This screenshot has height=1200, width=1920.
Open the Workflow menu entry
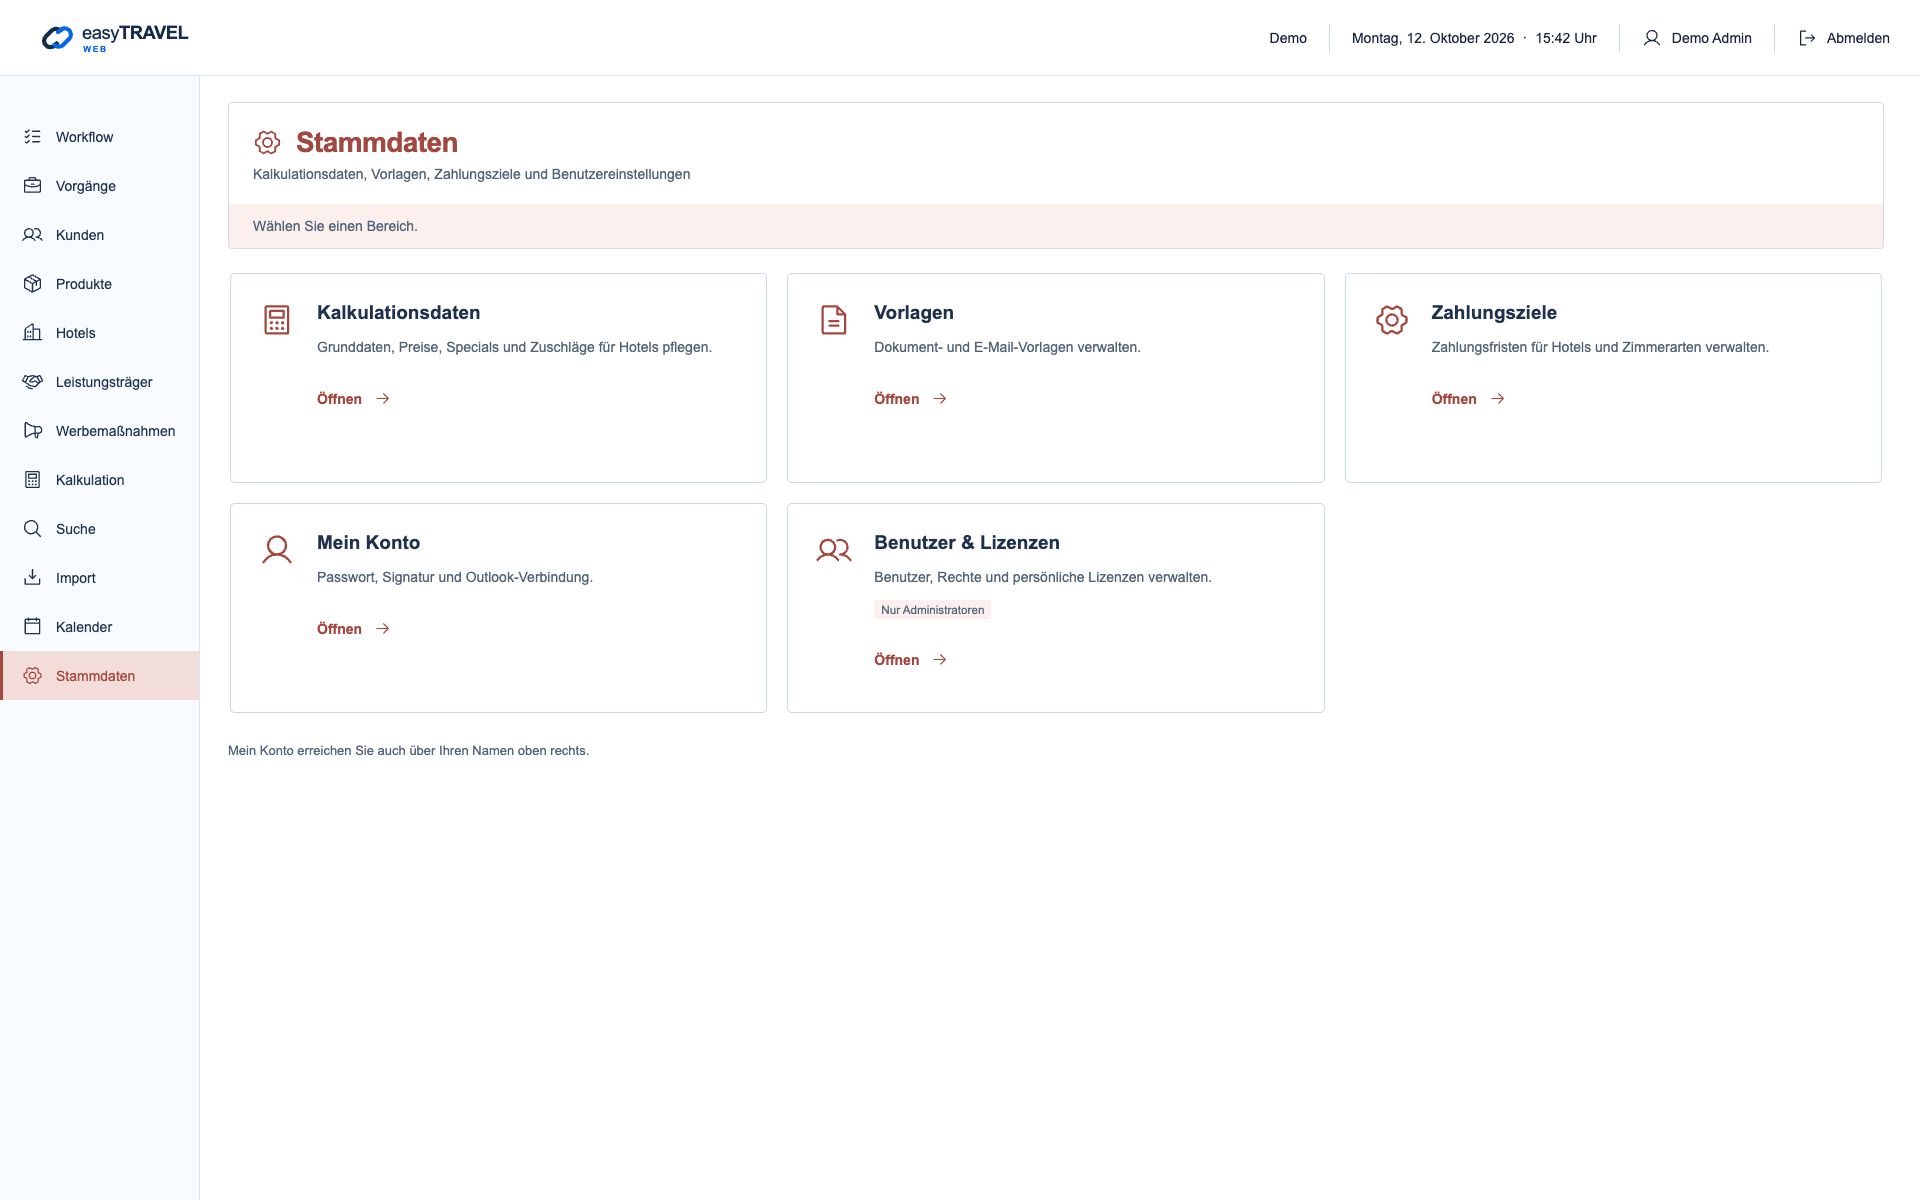pyautogui.click(x=100, y=137)
